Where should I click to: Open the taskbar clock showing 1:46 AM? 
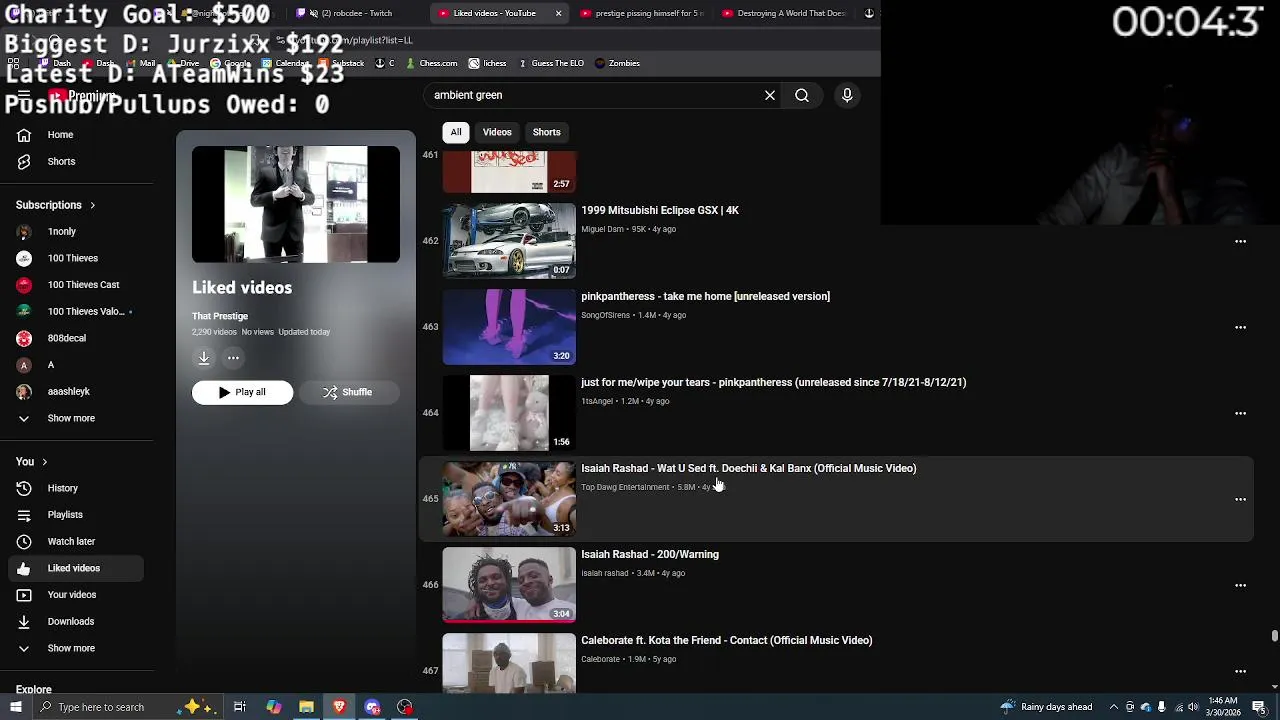(1223, 707)
